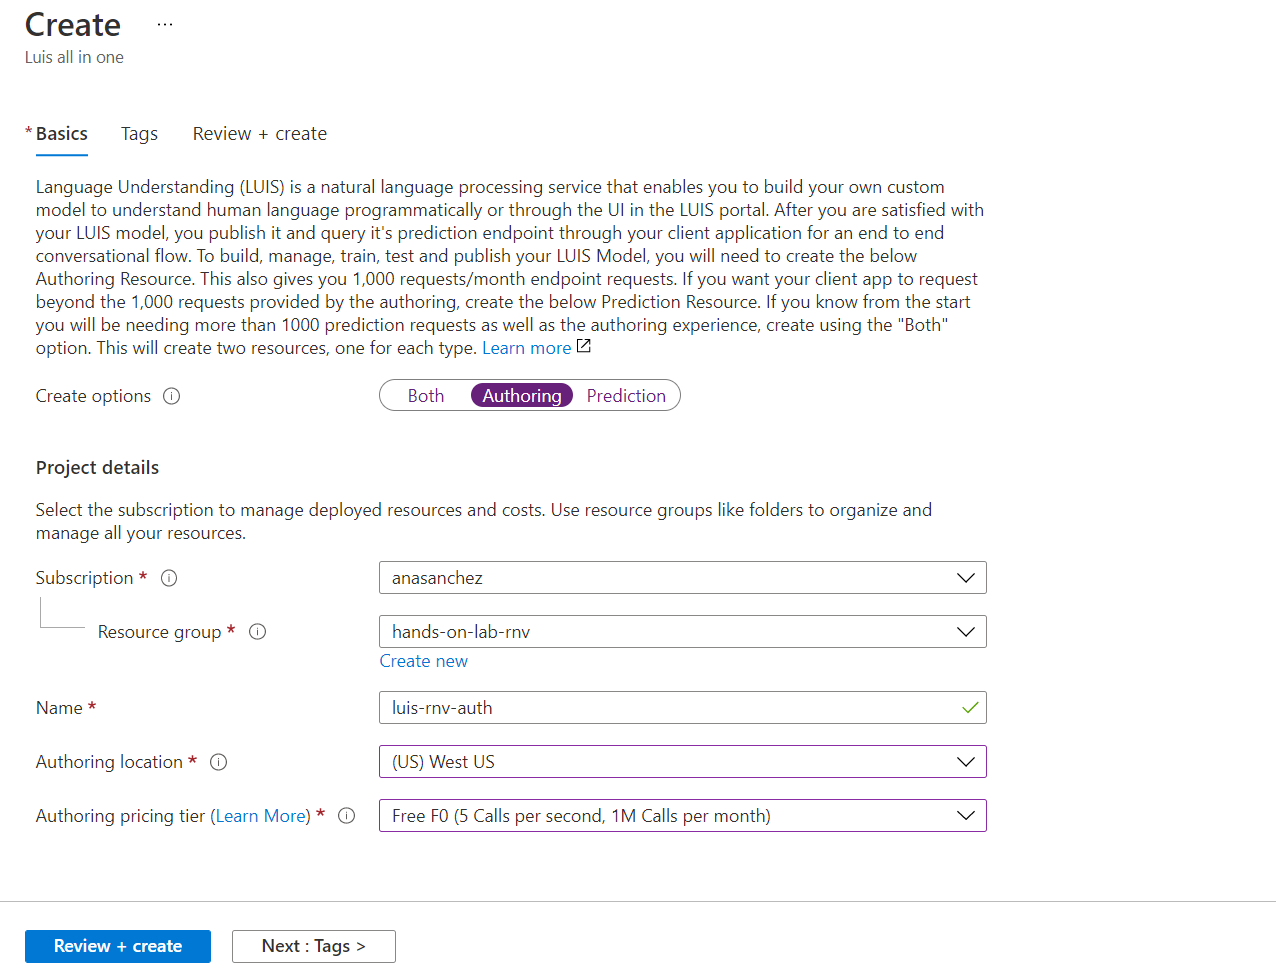Click the Next : Tags > button
Screen dimensions: 1276x967
314,946
